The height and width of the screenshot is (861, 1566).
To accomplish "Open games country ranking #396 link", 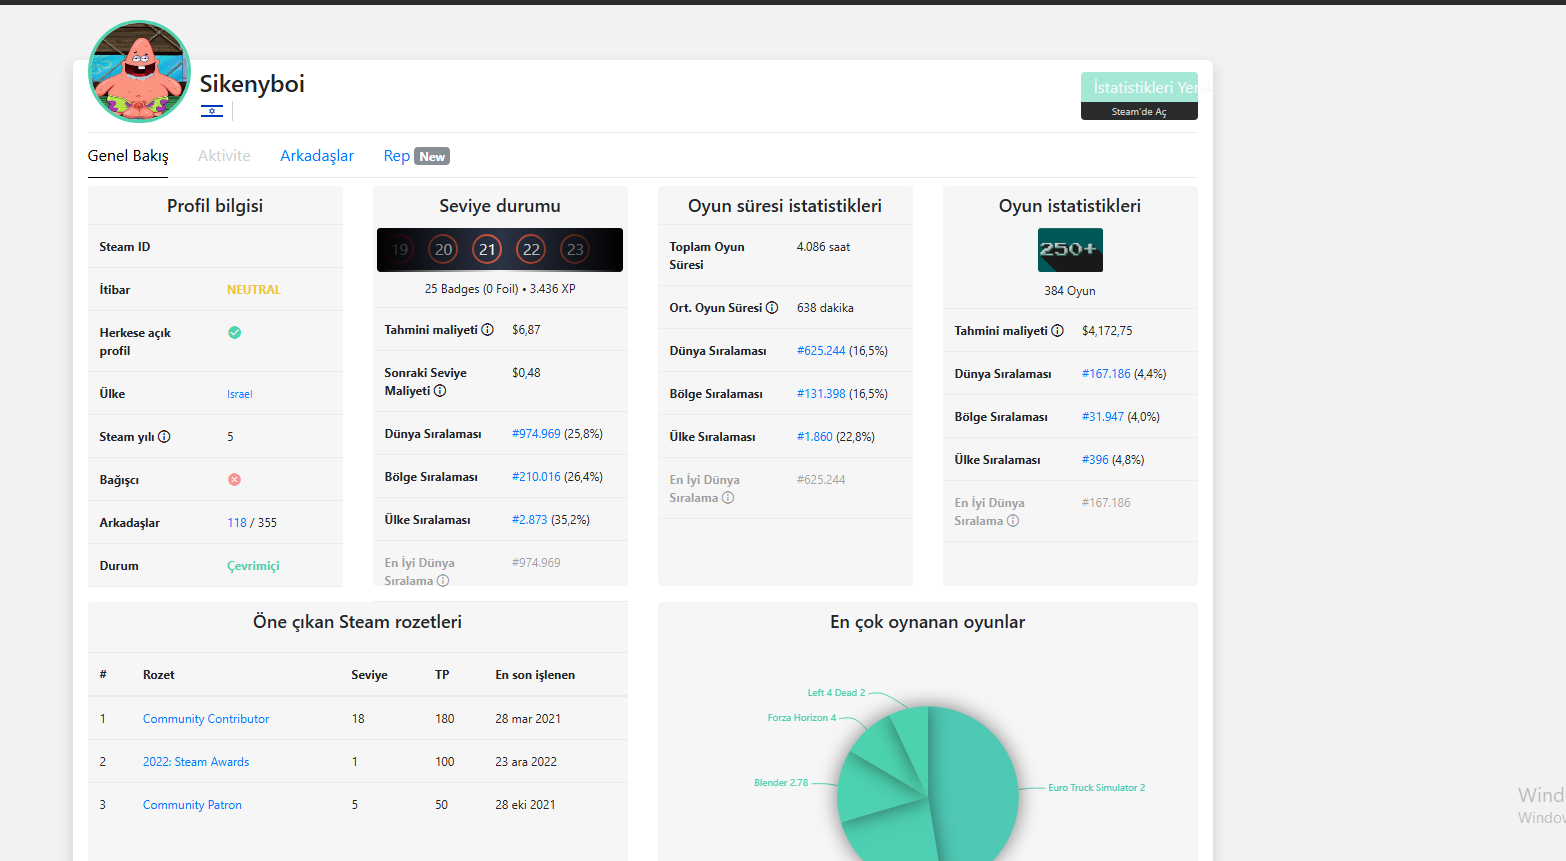I will click(1095, 460).
